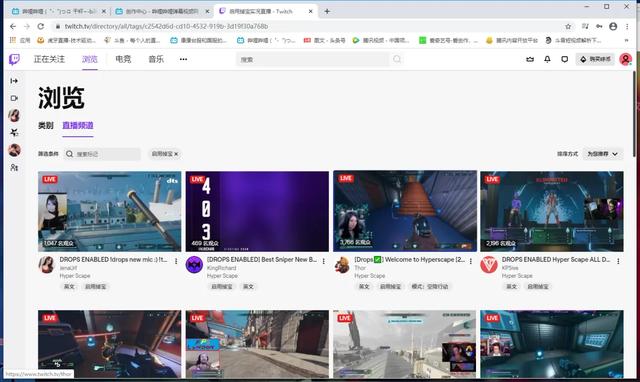
Task: Open the Apps bookmarks bar shortcut
Action: (20, 40)
